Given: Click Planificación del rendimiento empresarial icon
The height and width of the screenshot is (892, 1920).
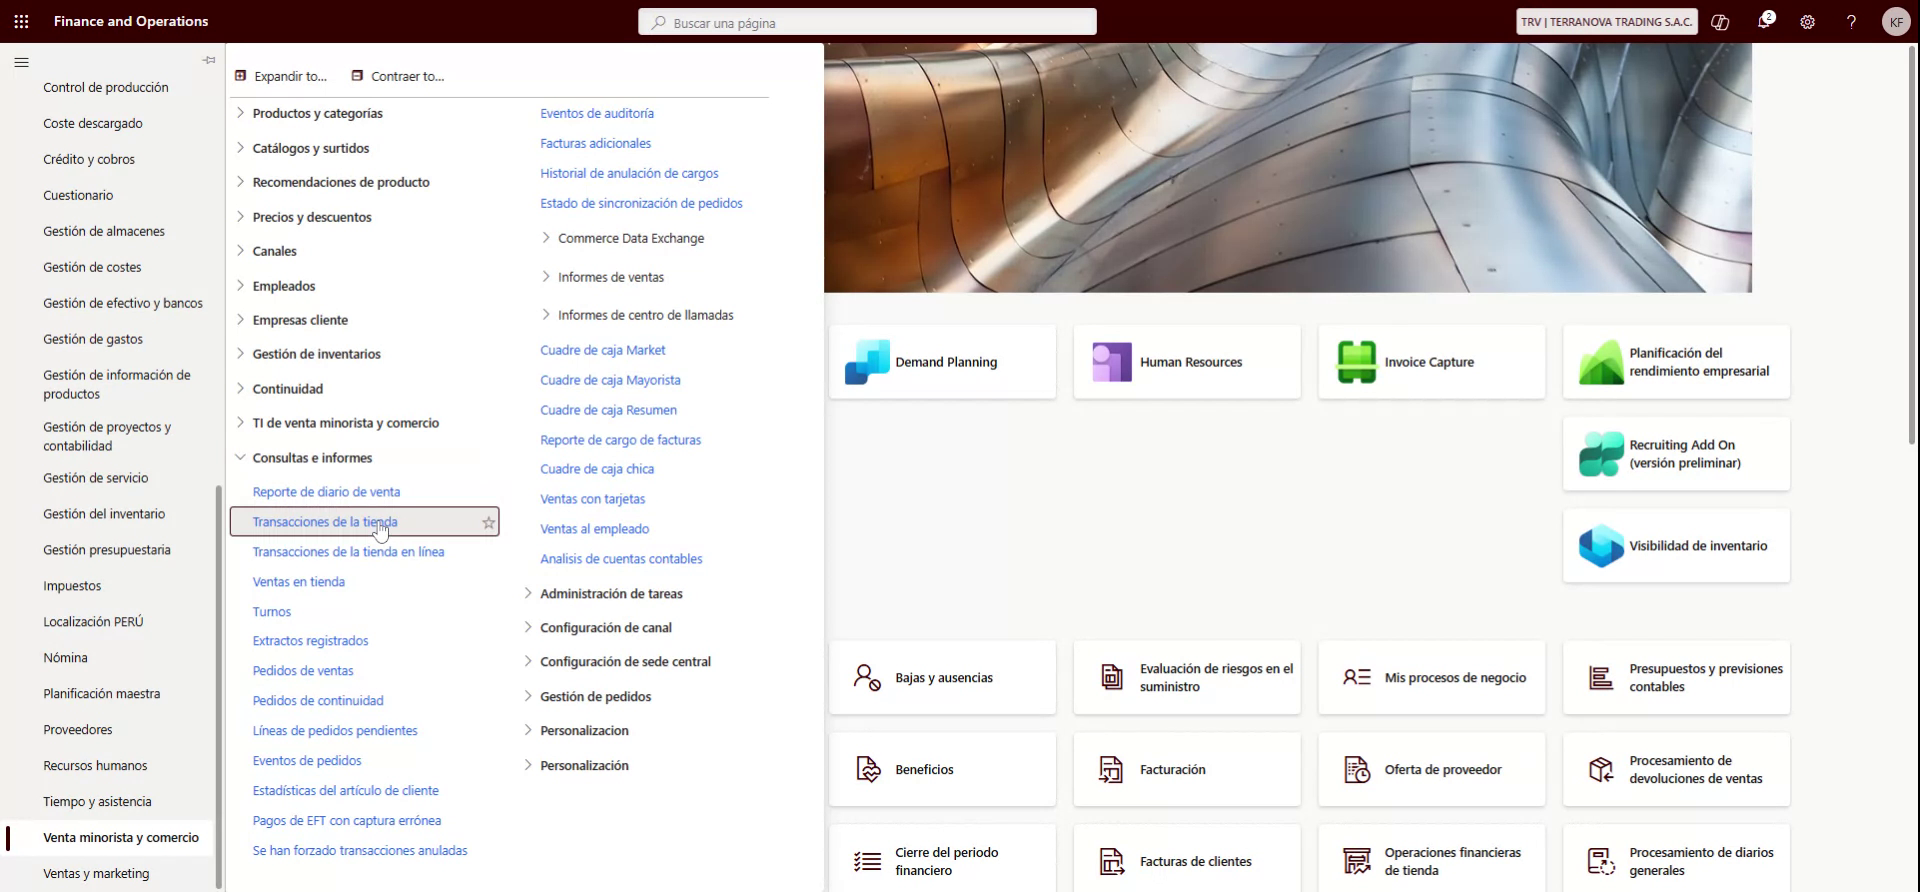Looking at the screenshot, I should [1601, 362].
